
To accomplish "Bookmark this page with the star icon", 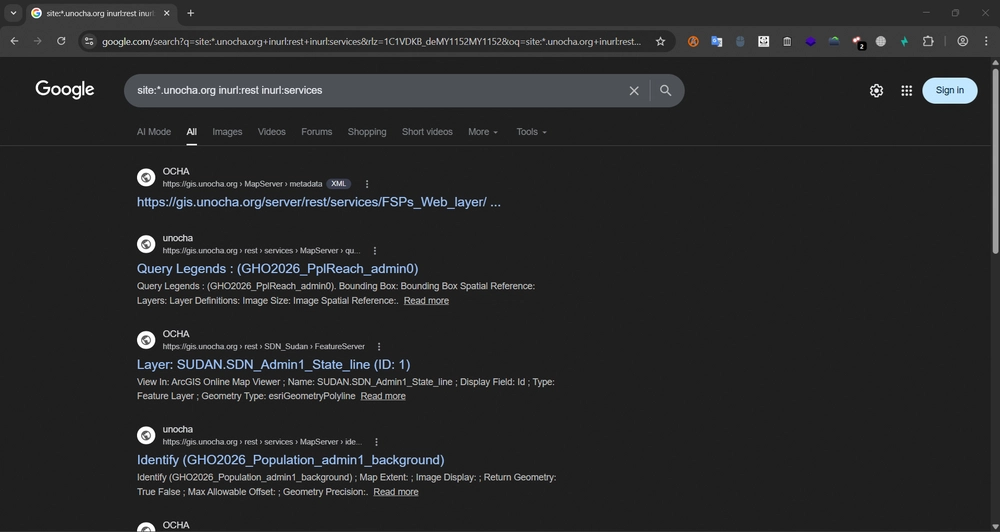I will point(660,41).
